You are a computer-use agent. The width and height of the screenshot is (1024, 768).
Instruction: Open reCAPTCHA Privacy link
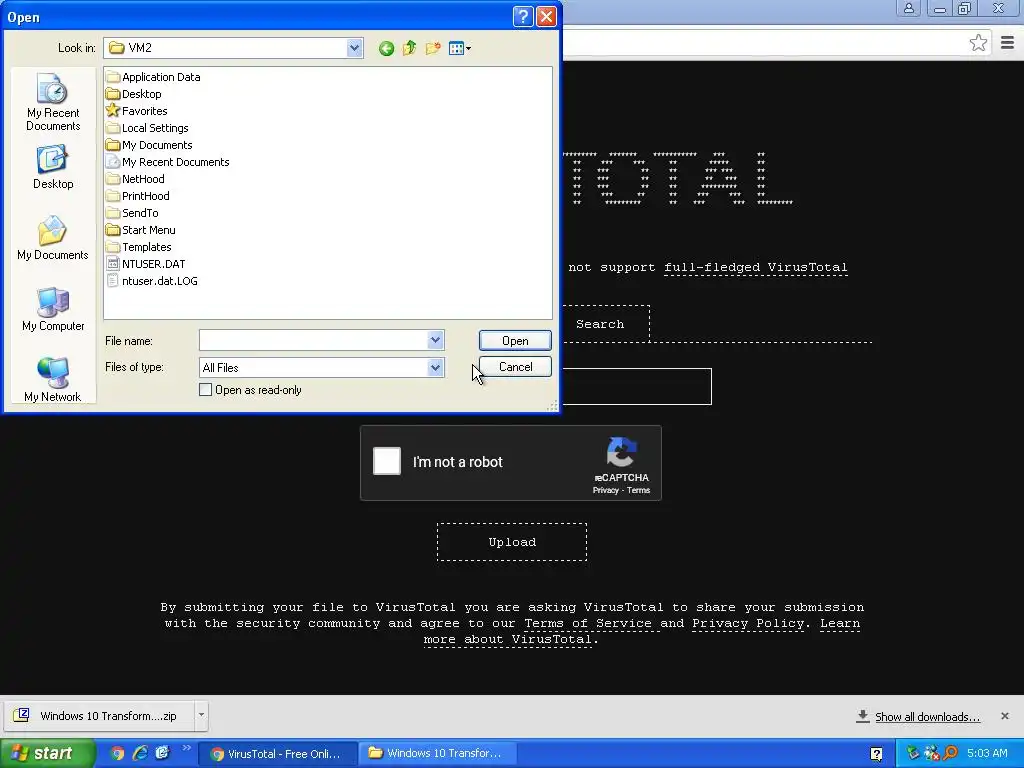[x=605, y=490]
